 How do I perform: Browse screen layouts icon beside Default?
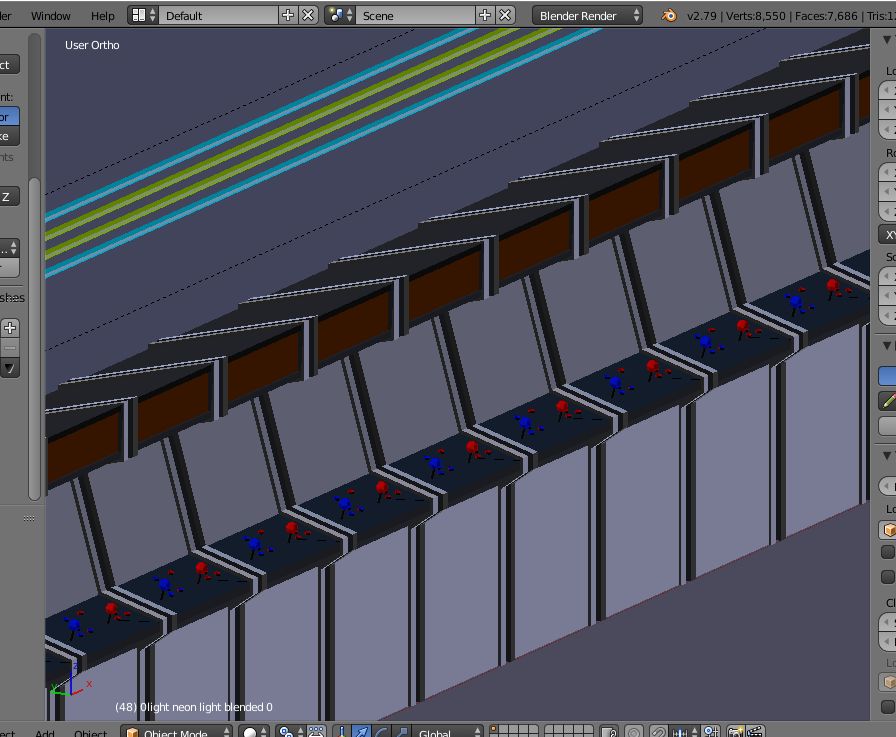coord(143,15)
